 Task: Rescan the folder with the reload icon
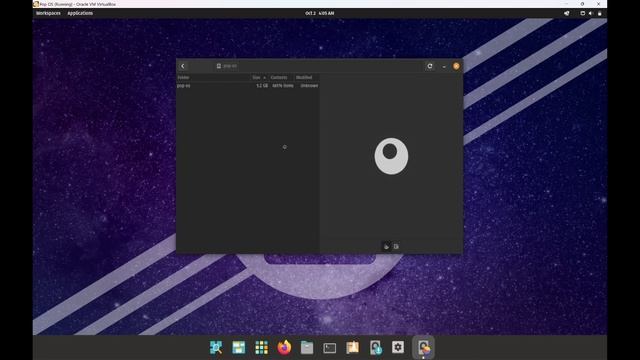[x=430, y=66]
